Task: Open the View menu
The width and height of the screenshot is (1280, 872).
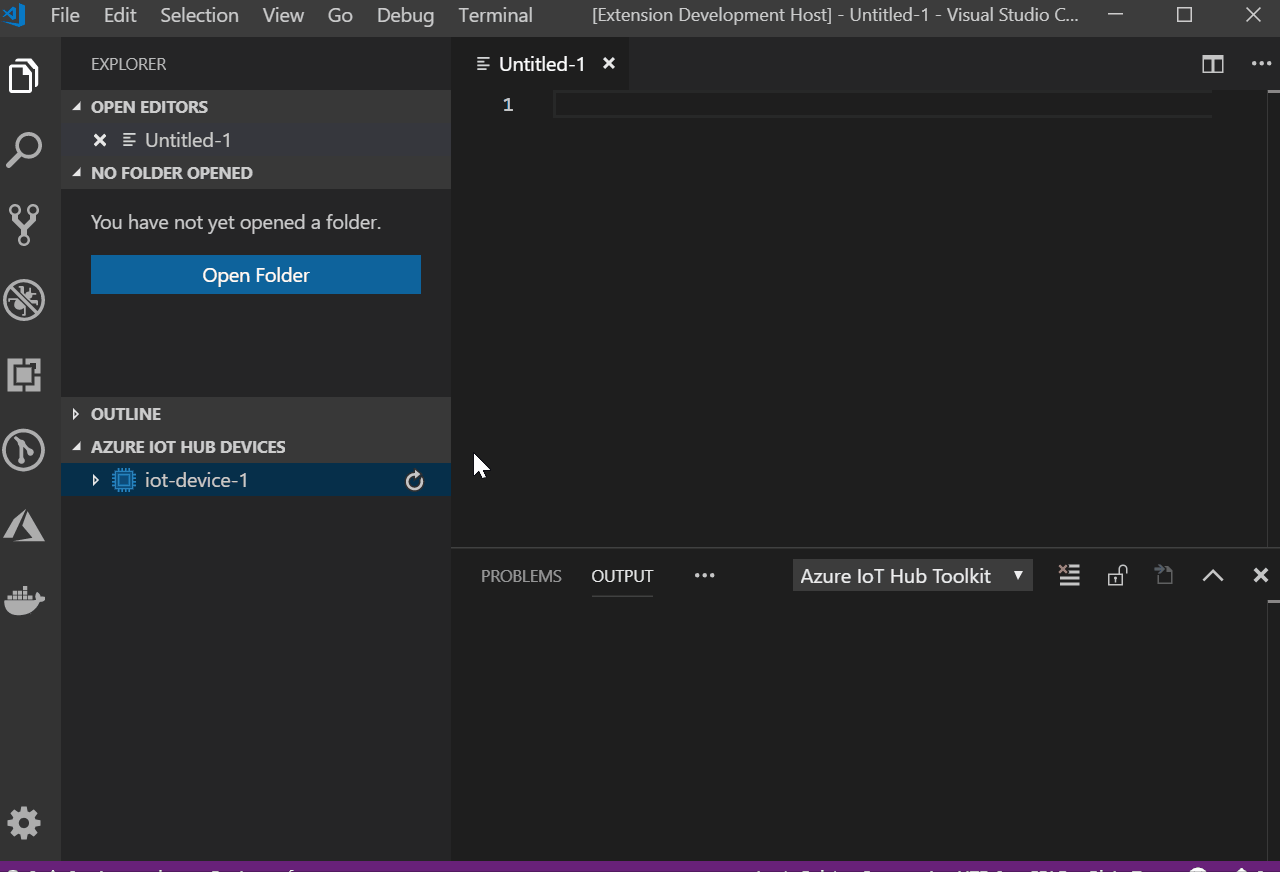Action: pyautogui.click(x=283, y=16)
